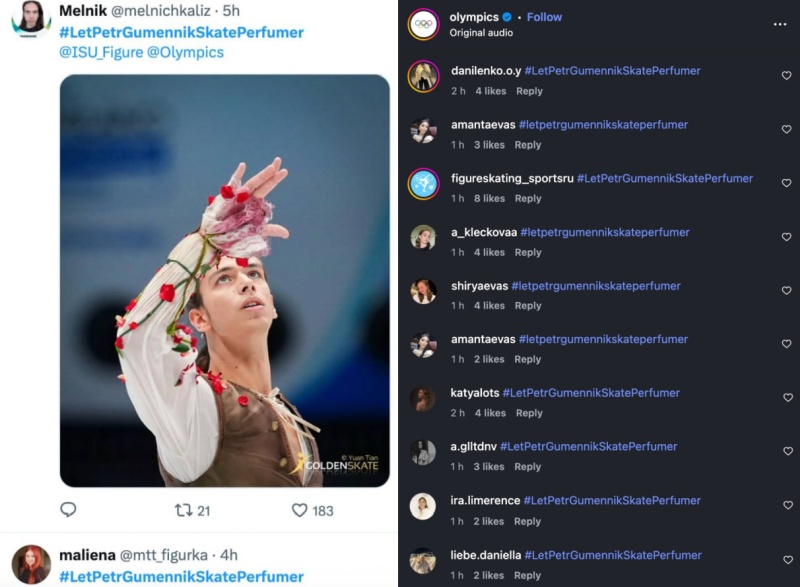Click the retweet icon showing 21
The width and height of the screenshot is (800, 587).
(x=184, y=510)
